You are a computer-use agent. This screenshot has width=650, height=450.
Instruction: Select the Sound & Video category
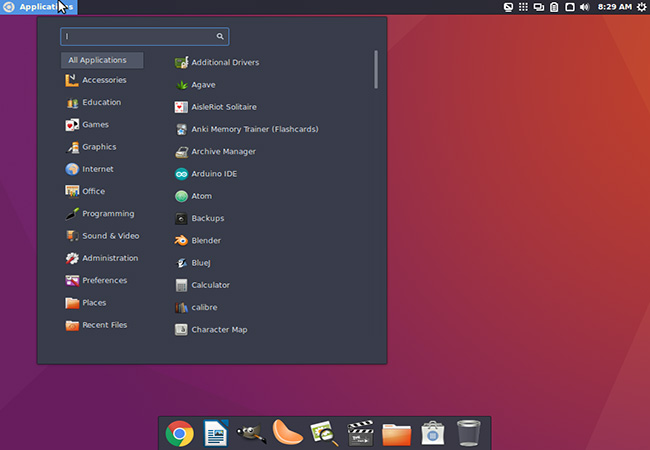click(110, 236)
